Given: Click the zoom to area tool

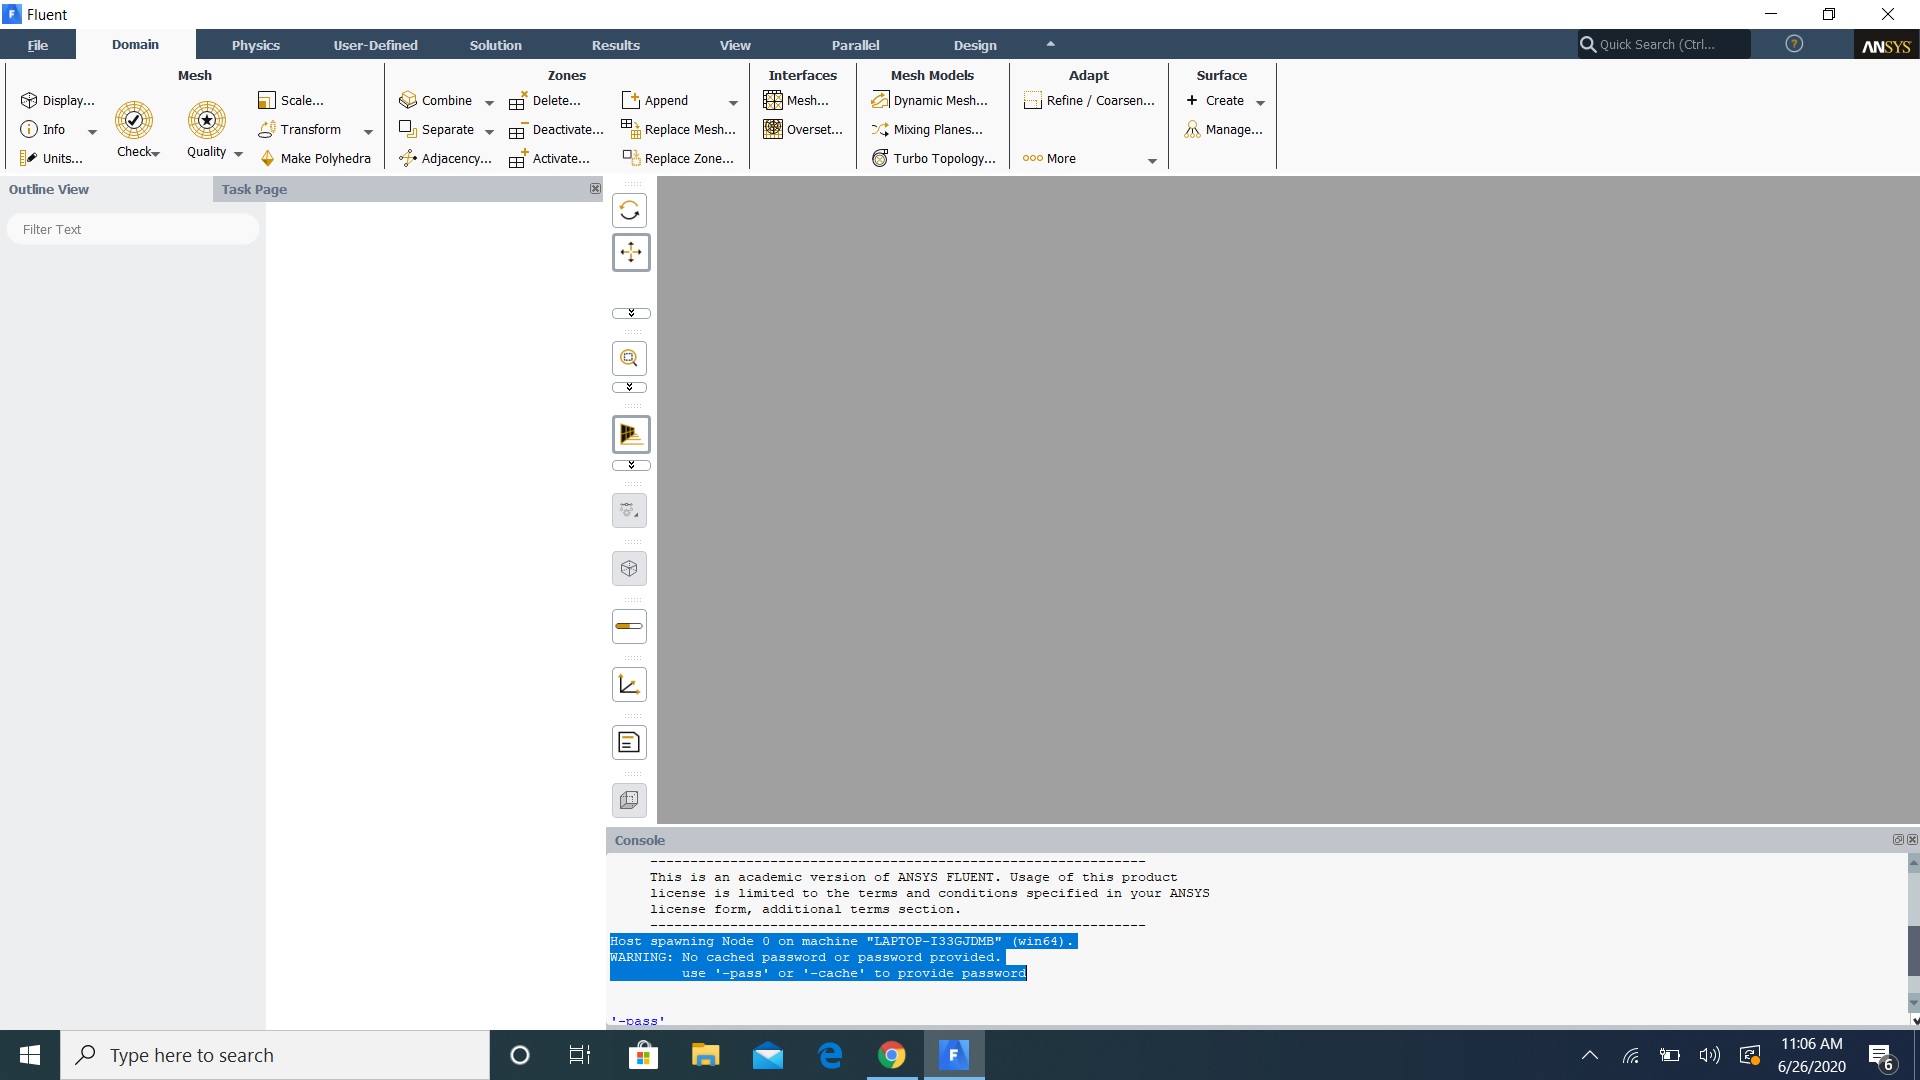Looking at the screenshot, I should 629,358.
